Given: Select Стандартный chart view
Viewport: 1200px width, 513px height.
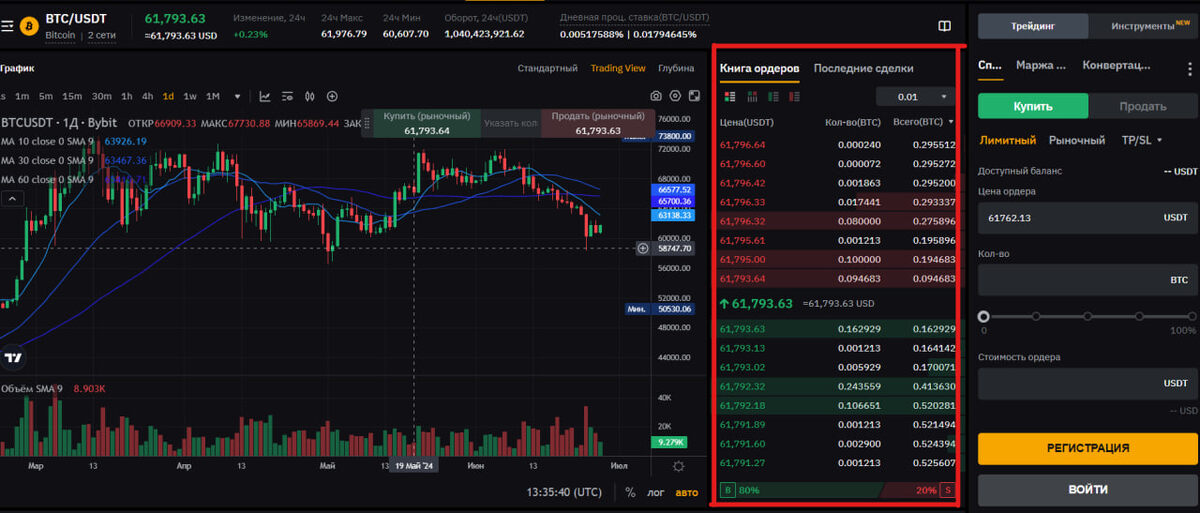Looking at the screenshot, I should pyautogui.click(x=547, y=68).
